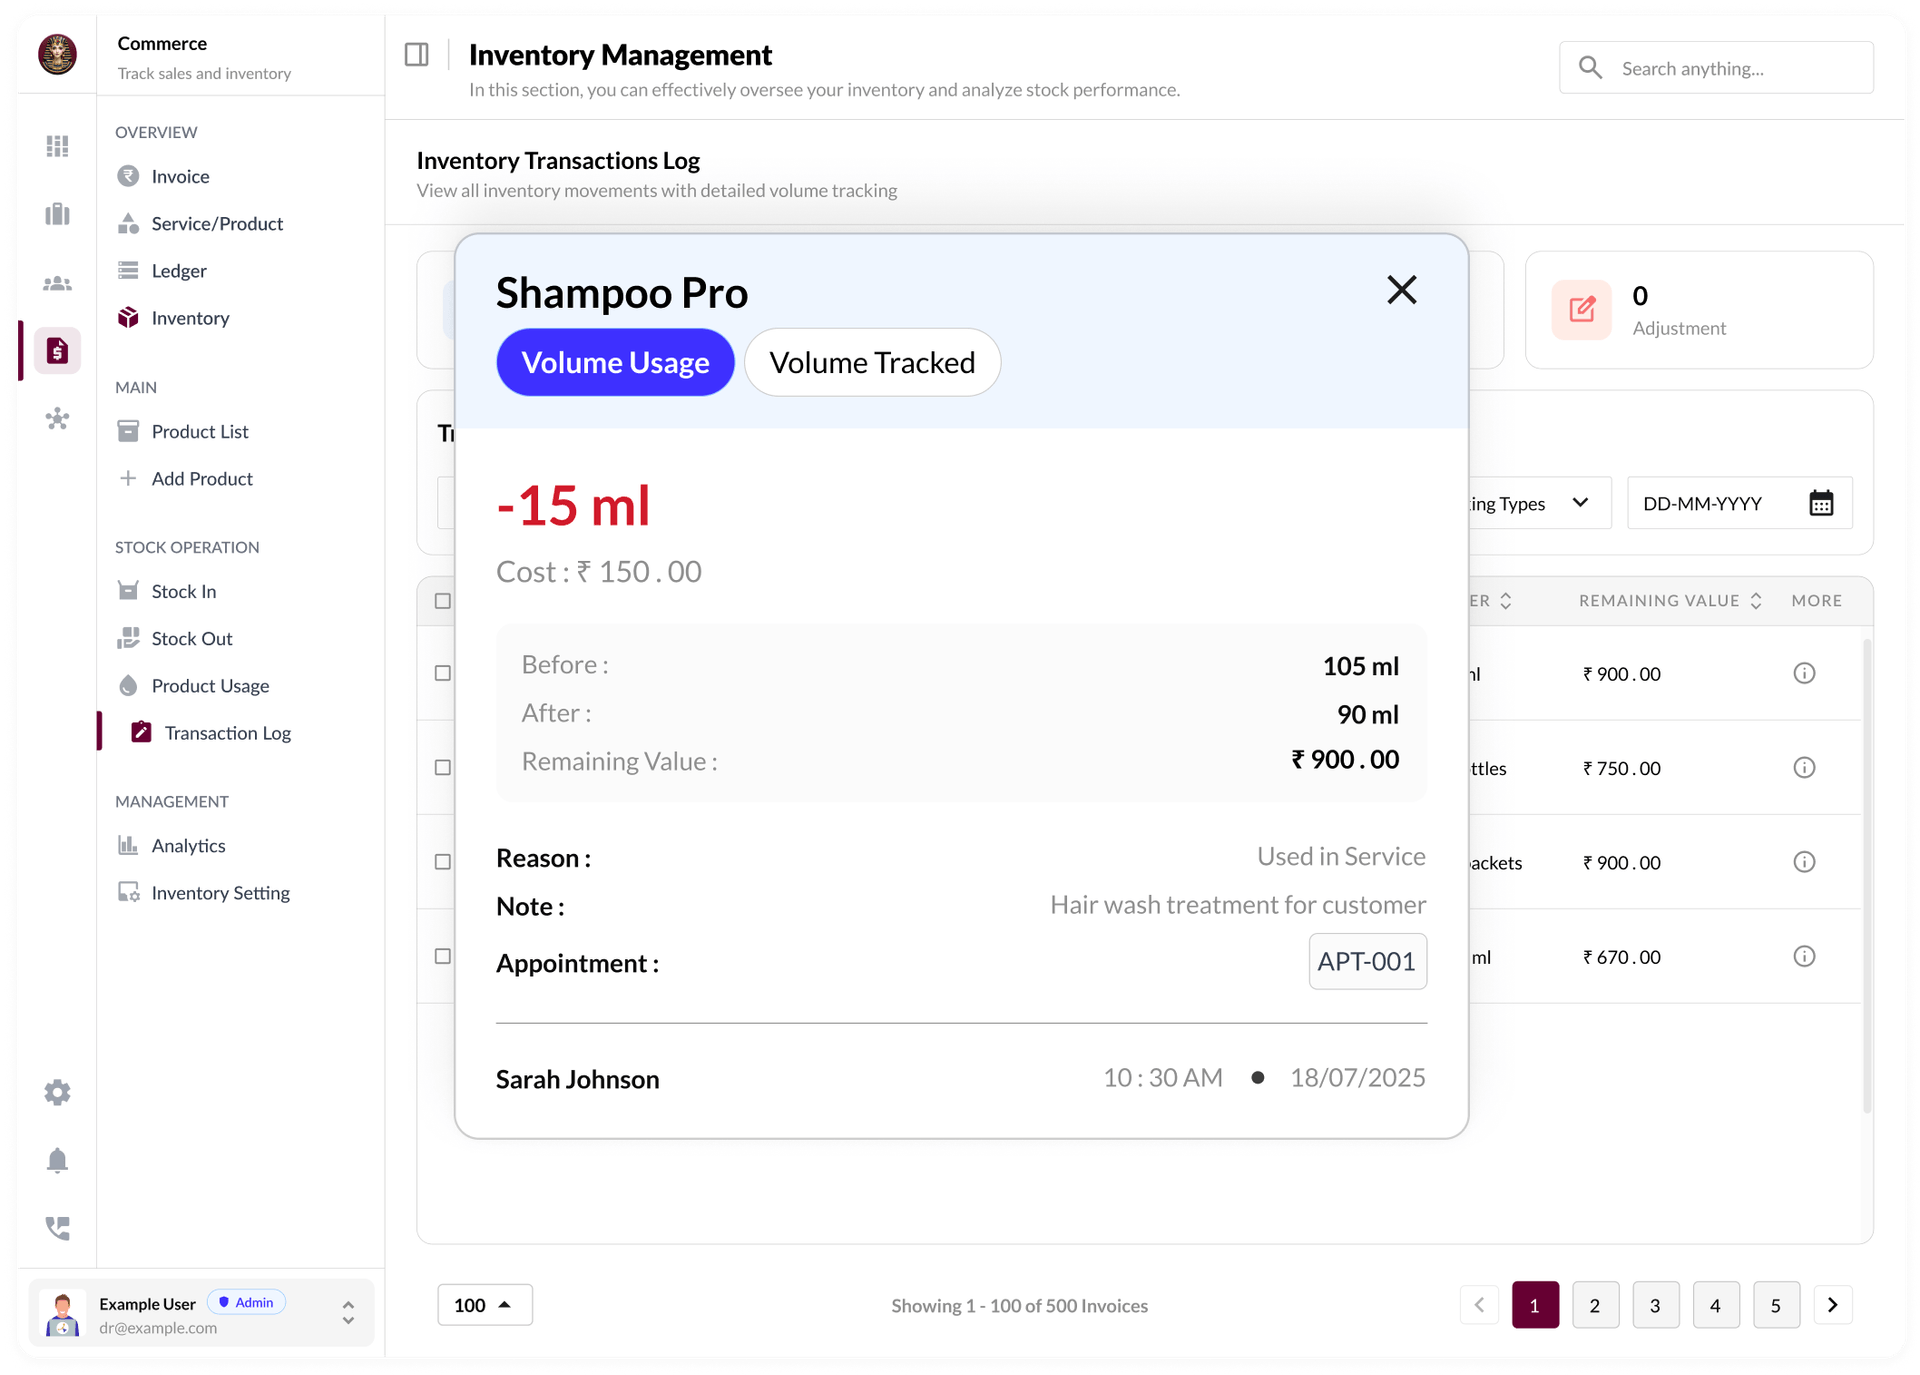This screenshot has width=1920, height=1375.
Task: Select the header checkbox in the transactions table
Action: coord(441,600)
